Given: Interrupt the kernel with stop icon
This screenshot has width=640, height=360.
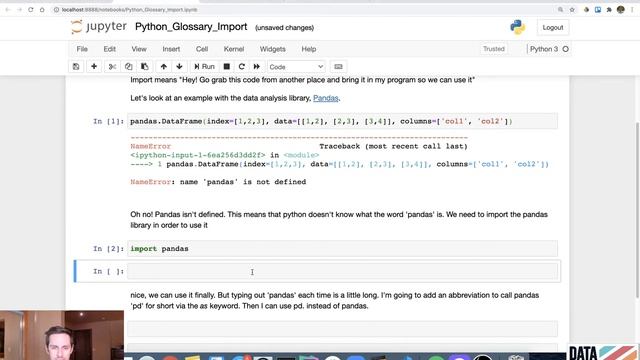Looking at the screenshot, I should pyautogui.click(x=227, y=67).
